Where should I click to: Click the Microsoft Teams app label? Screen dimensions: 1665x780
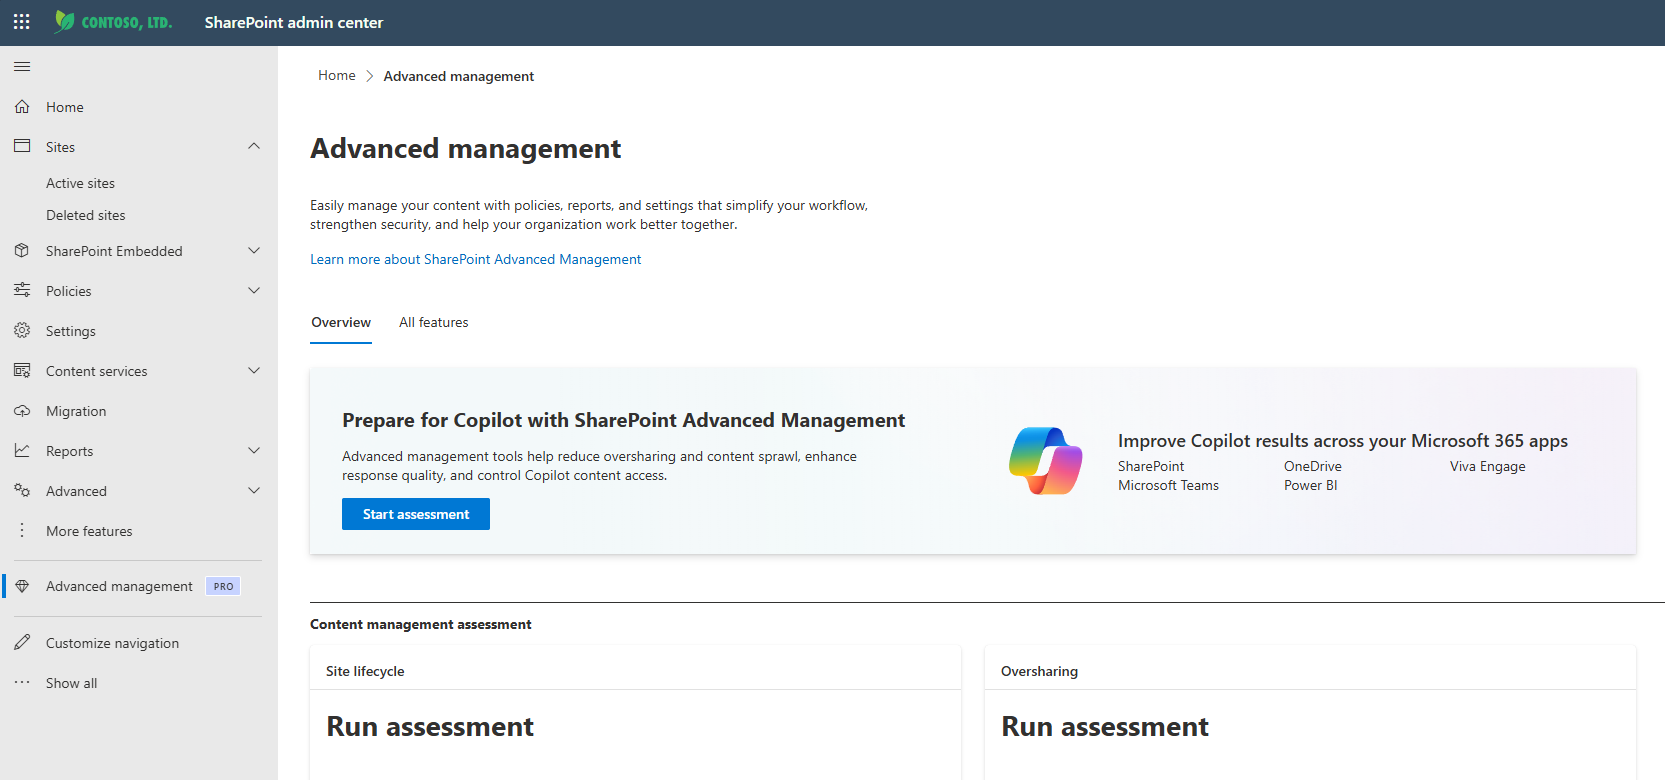[x=1168, y=486]
